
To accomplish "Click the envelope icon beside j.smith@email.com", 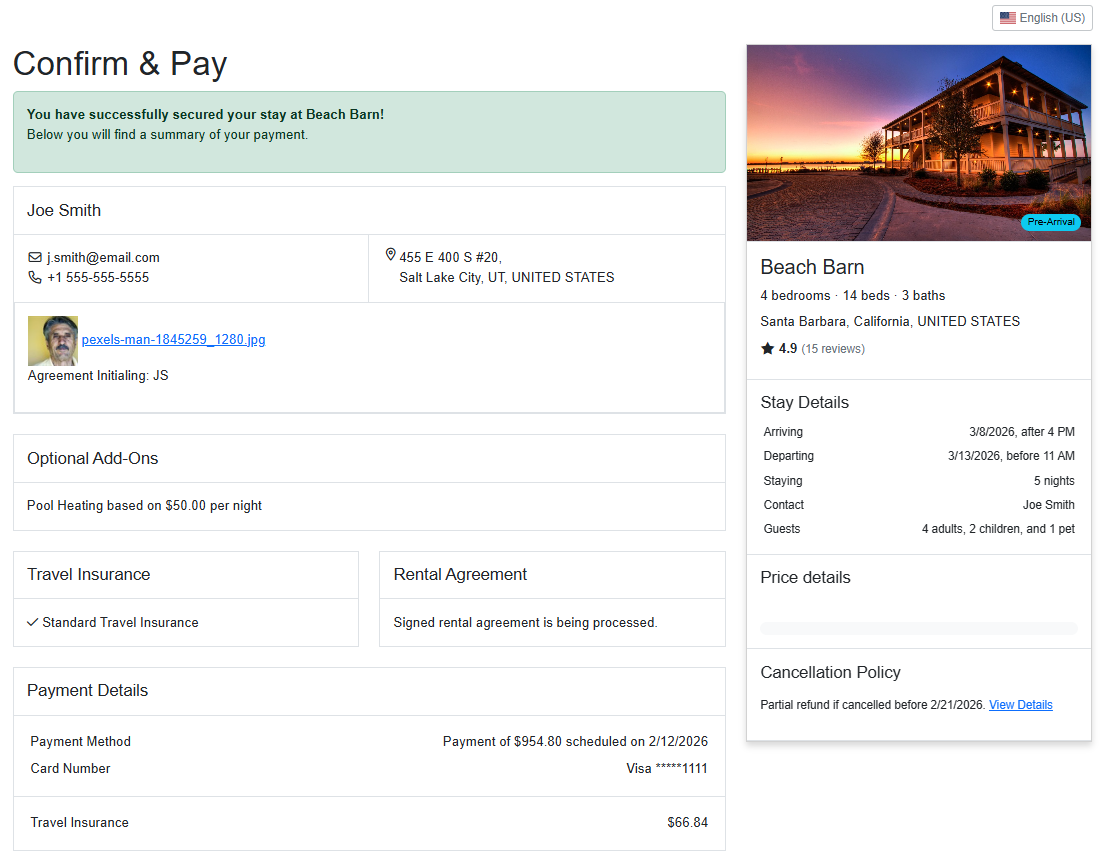I will coord(33,257).
